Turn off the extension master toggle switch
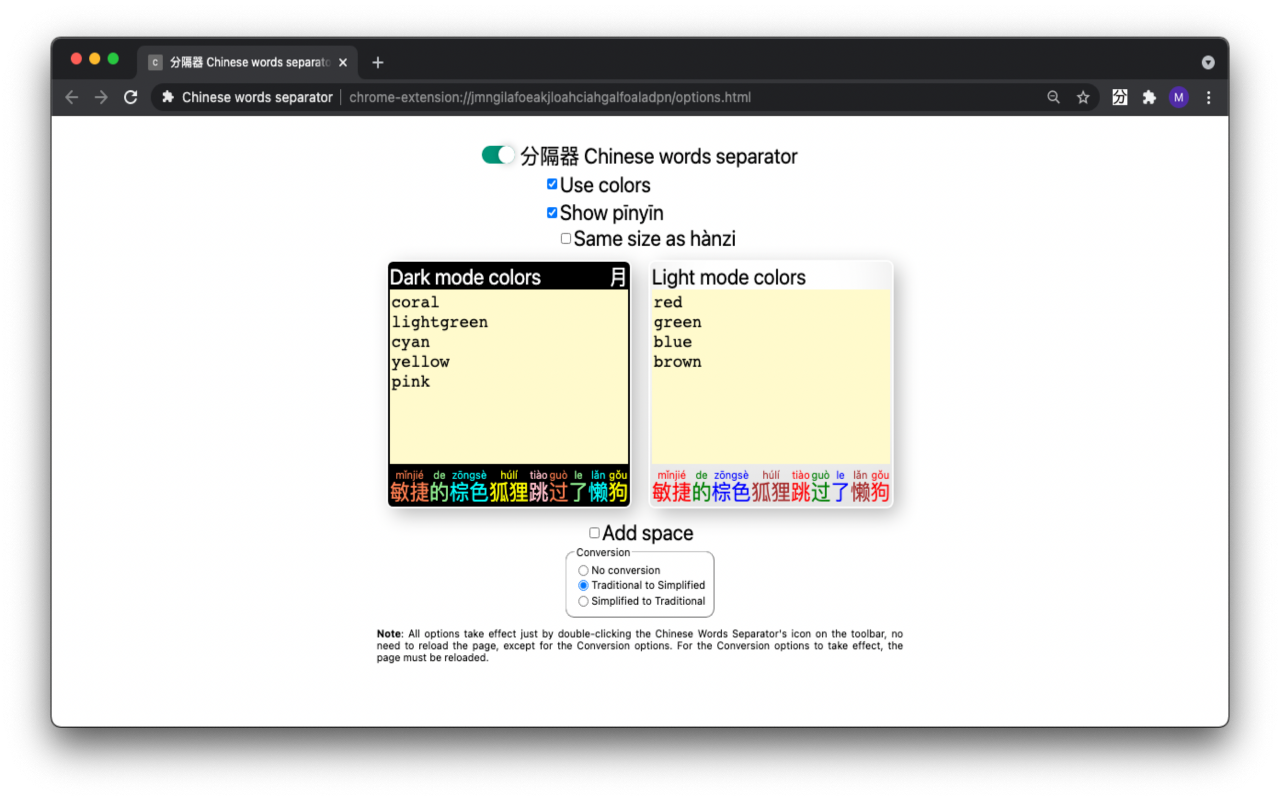1280x800 pixels. (497, 155)
